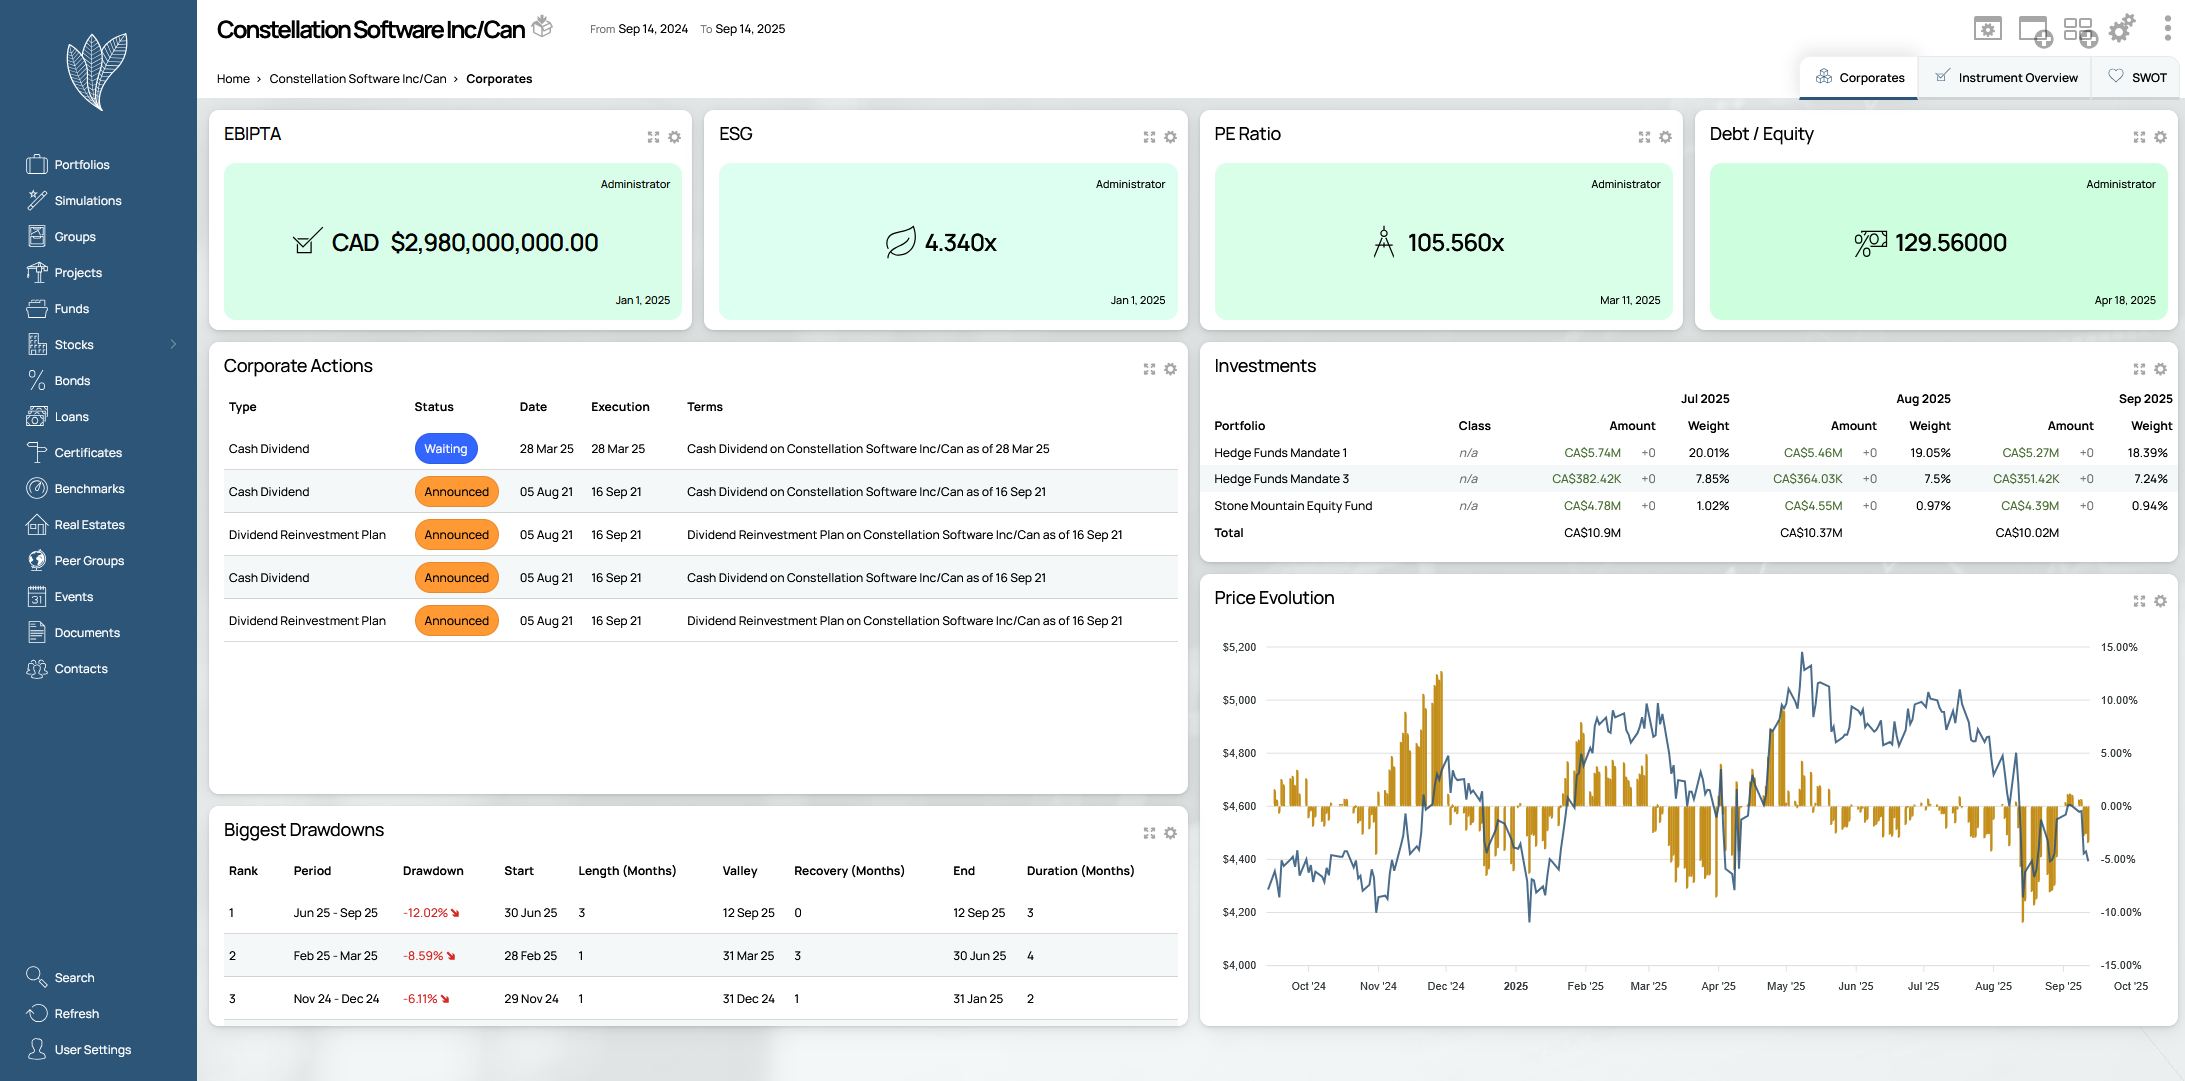Click the Waiting status badge

(445, 449)
